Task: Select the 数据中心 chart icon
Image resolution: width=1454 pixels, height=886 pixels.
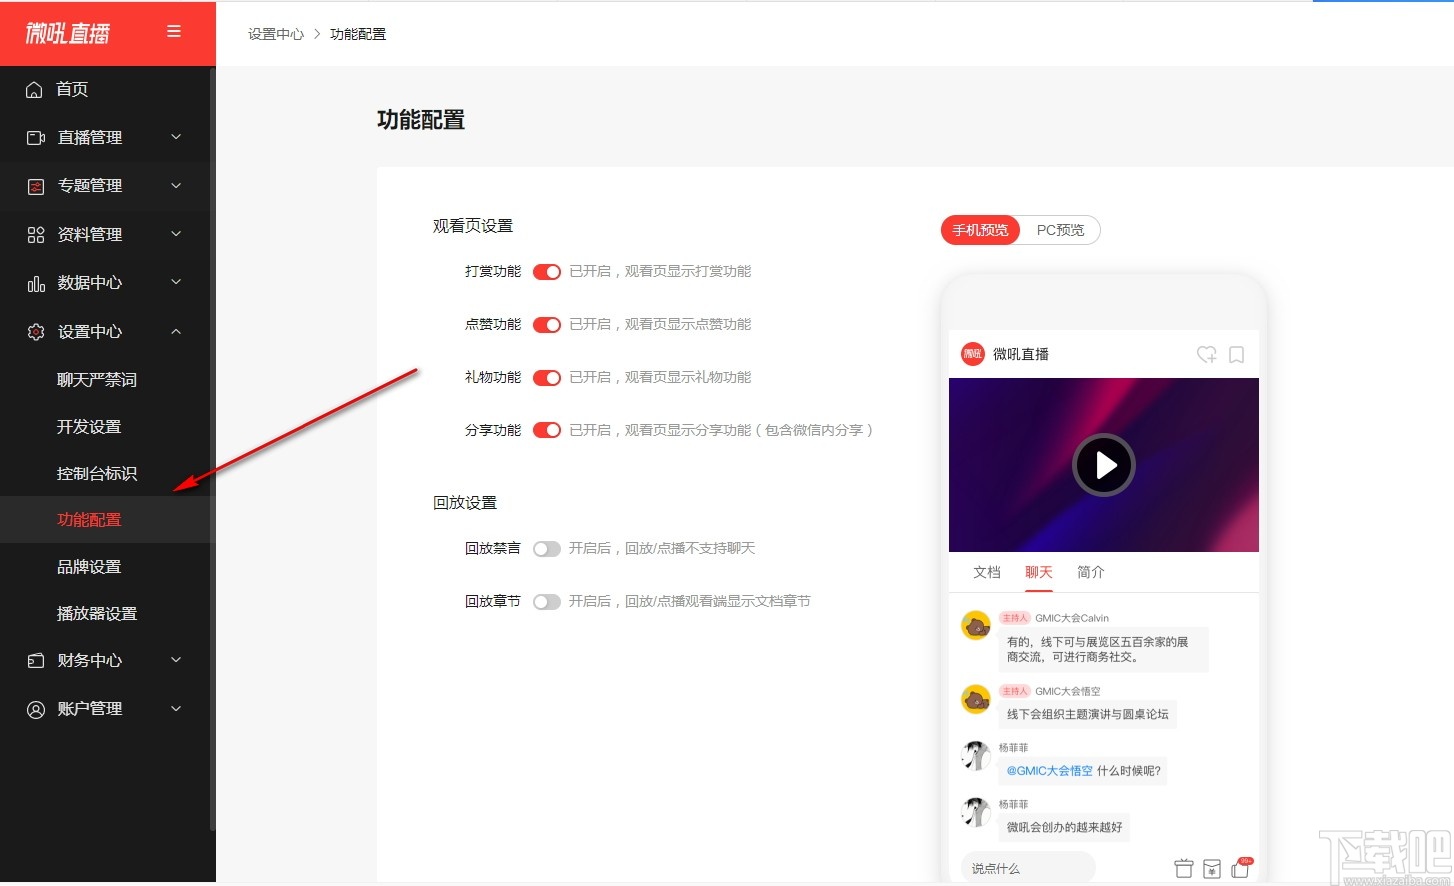Action: (x=36, y=283)
